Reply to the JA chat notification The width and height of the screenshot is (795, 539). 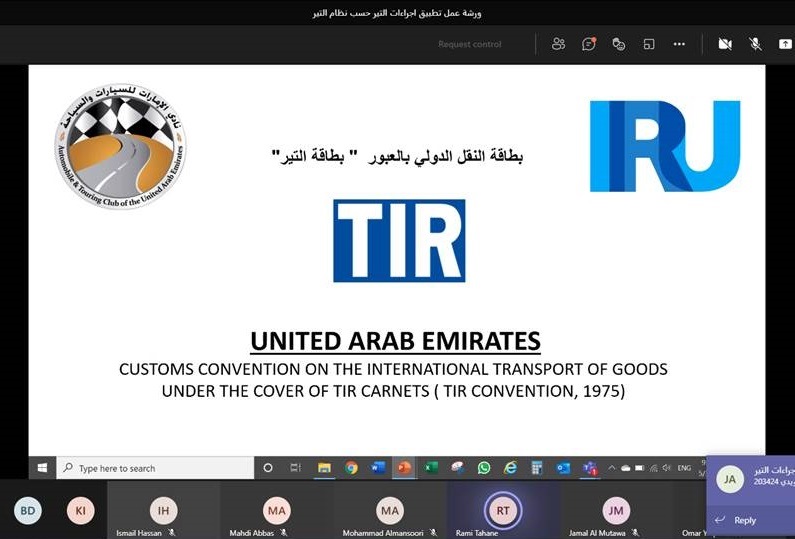744,520
